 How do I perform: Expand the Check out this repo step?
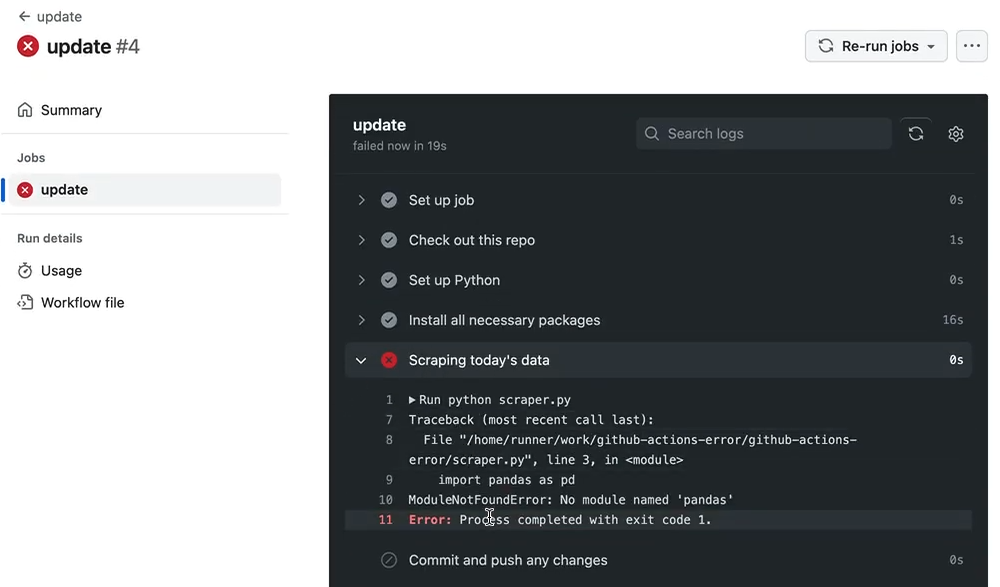361,240
